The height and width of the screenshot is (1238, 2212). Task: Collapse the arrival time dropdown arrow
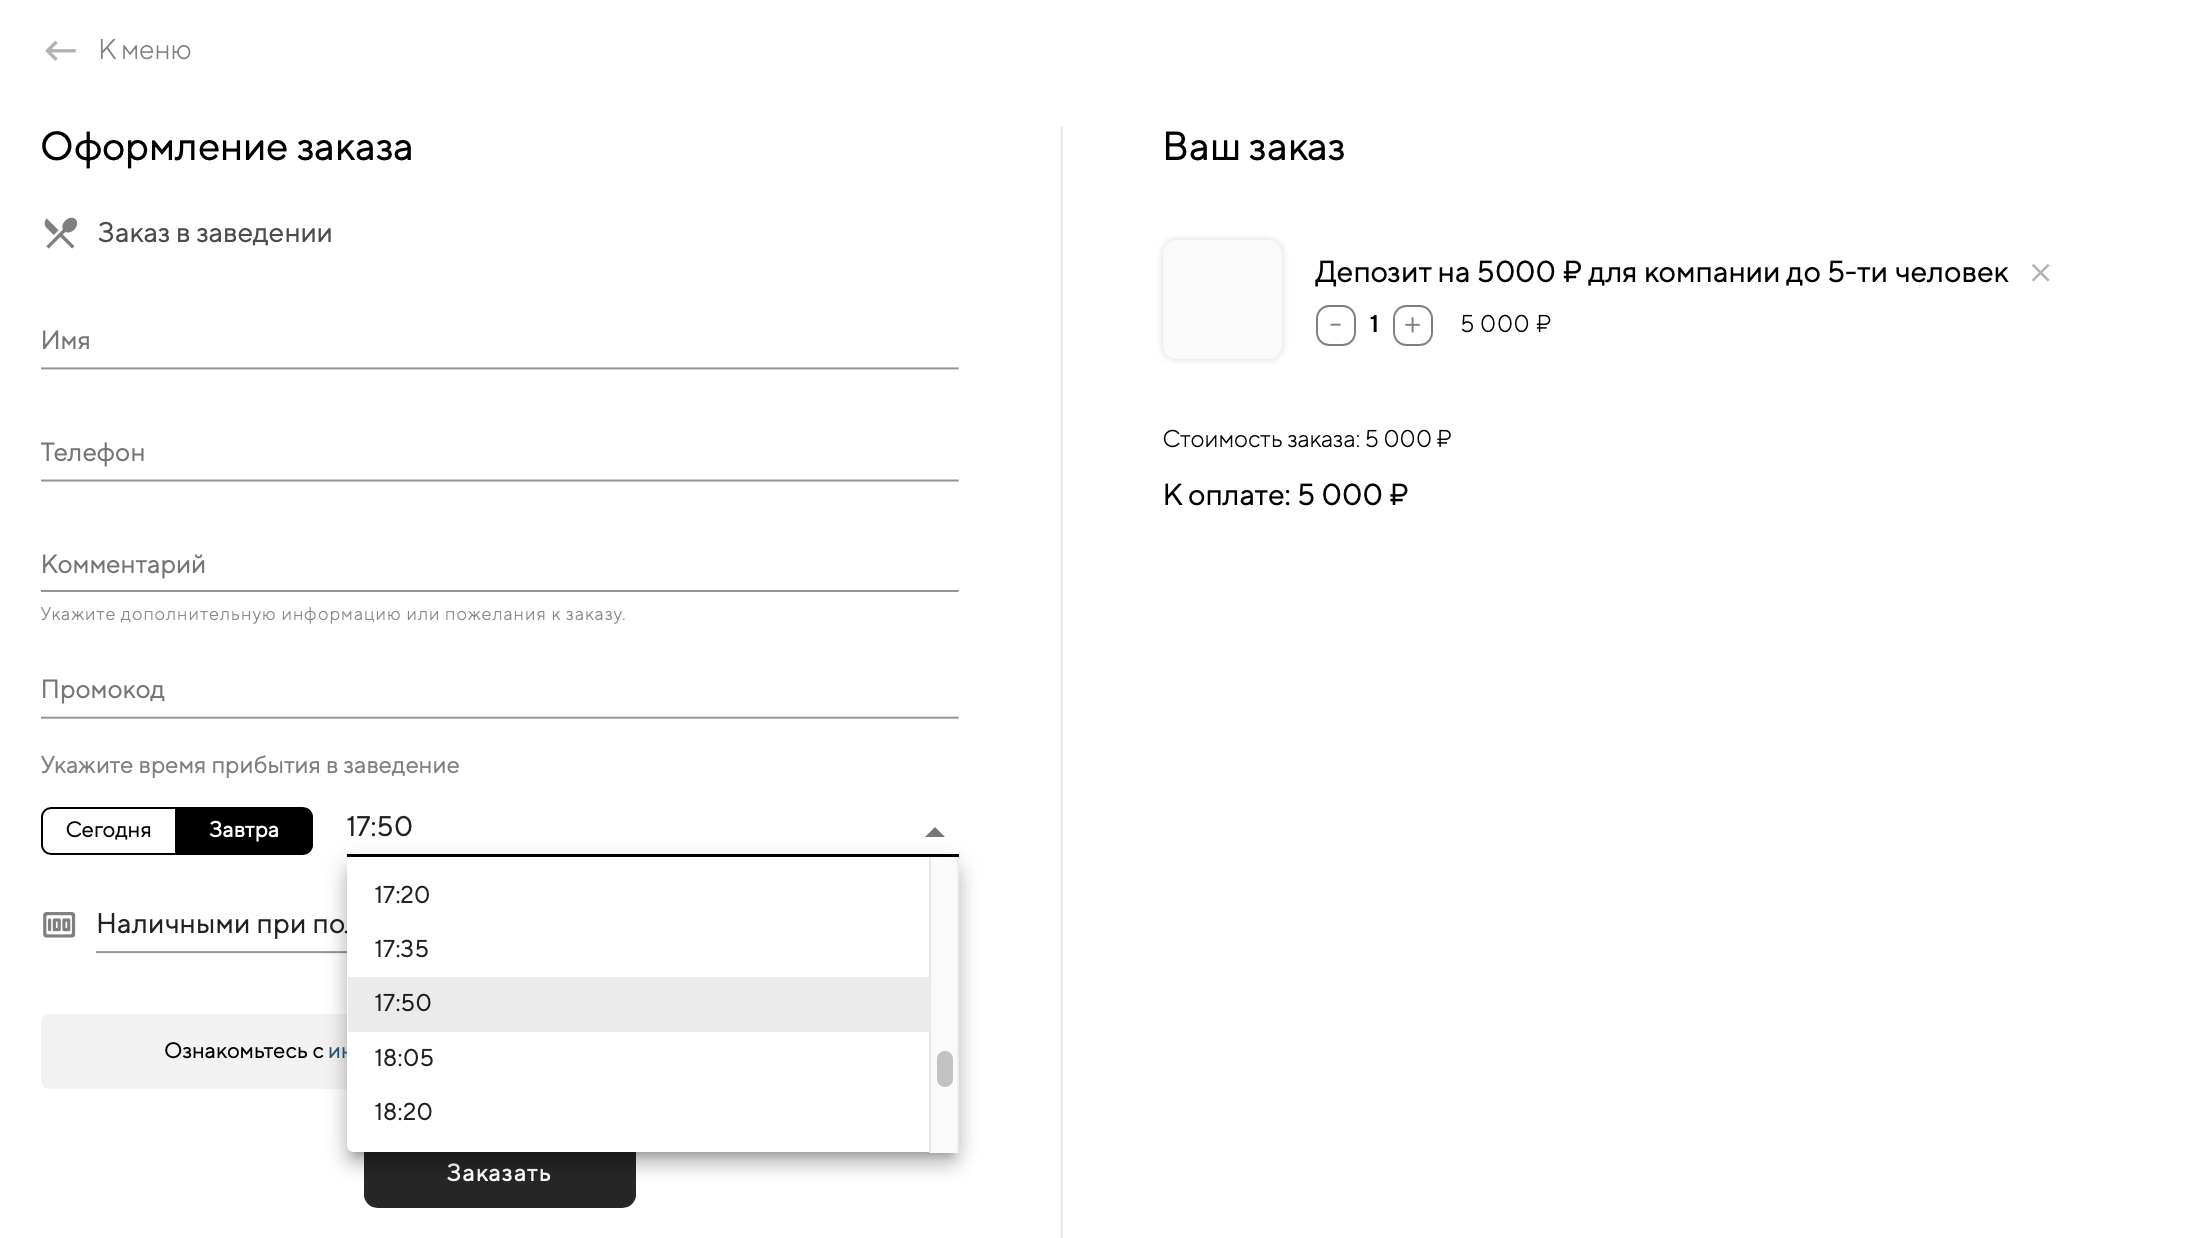coord(934,832)
